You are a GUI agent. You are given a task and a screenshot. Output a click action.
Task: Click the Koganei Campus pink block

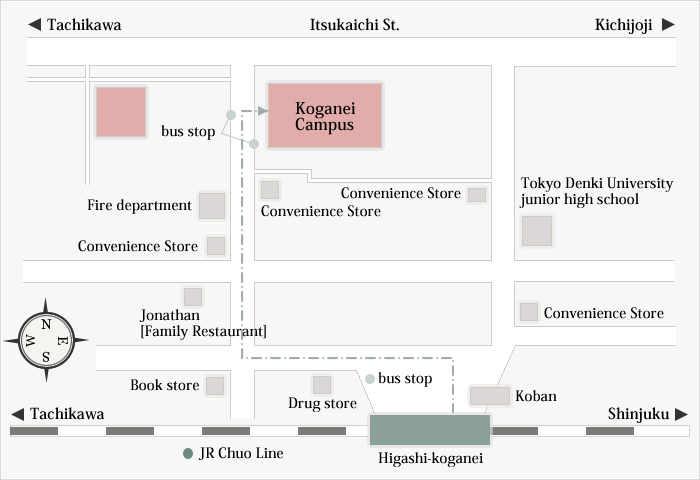click(x=325, y=115)
